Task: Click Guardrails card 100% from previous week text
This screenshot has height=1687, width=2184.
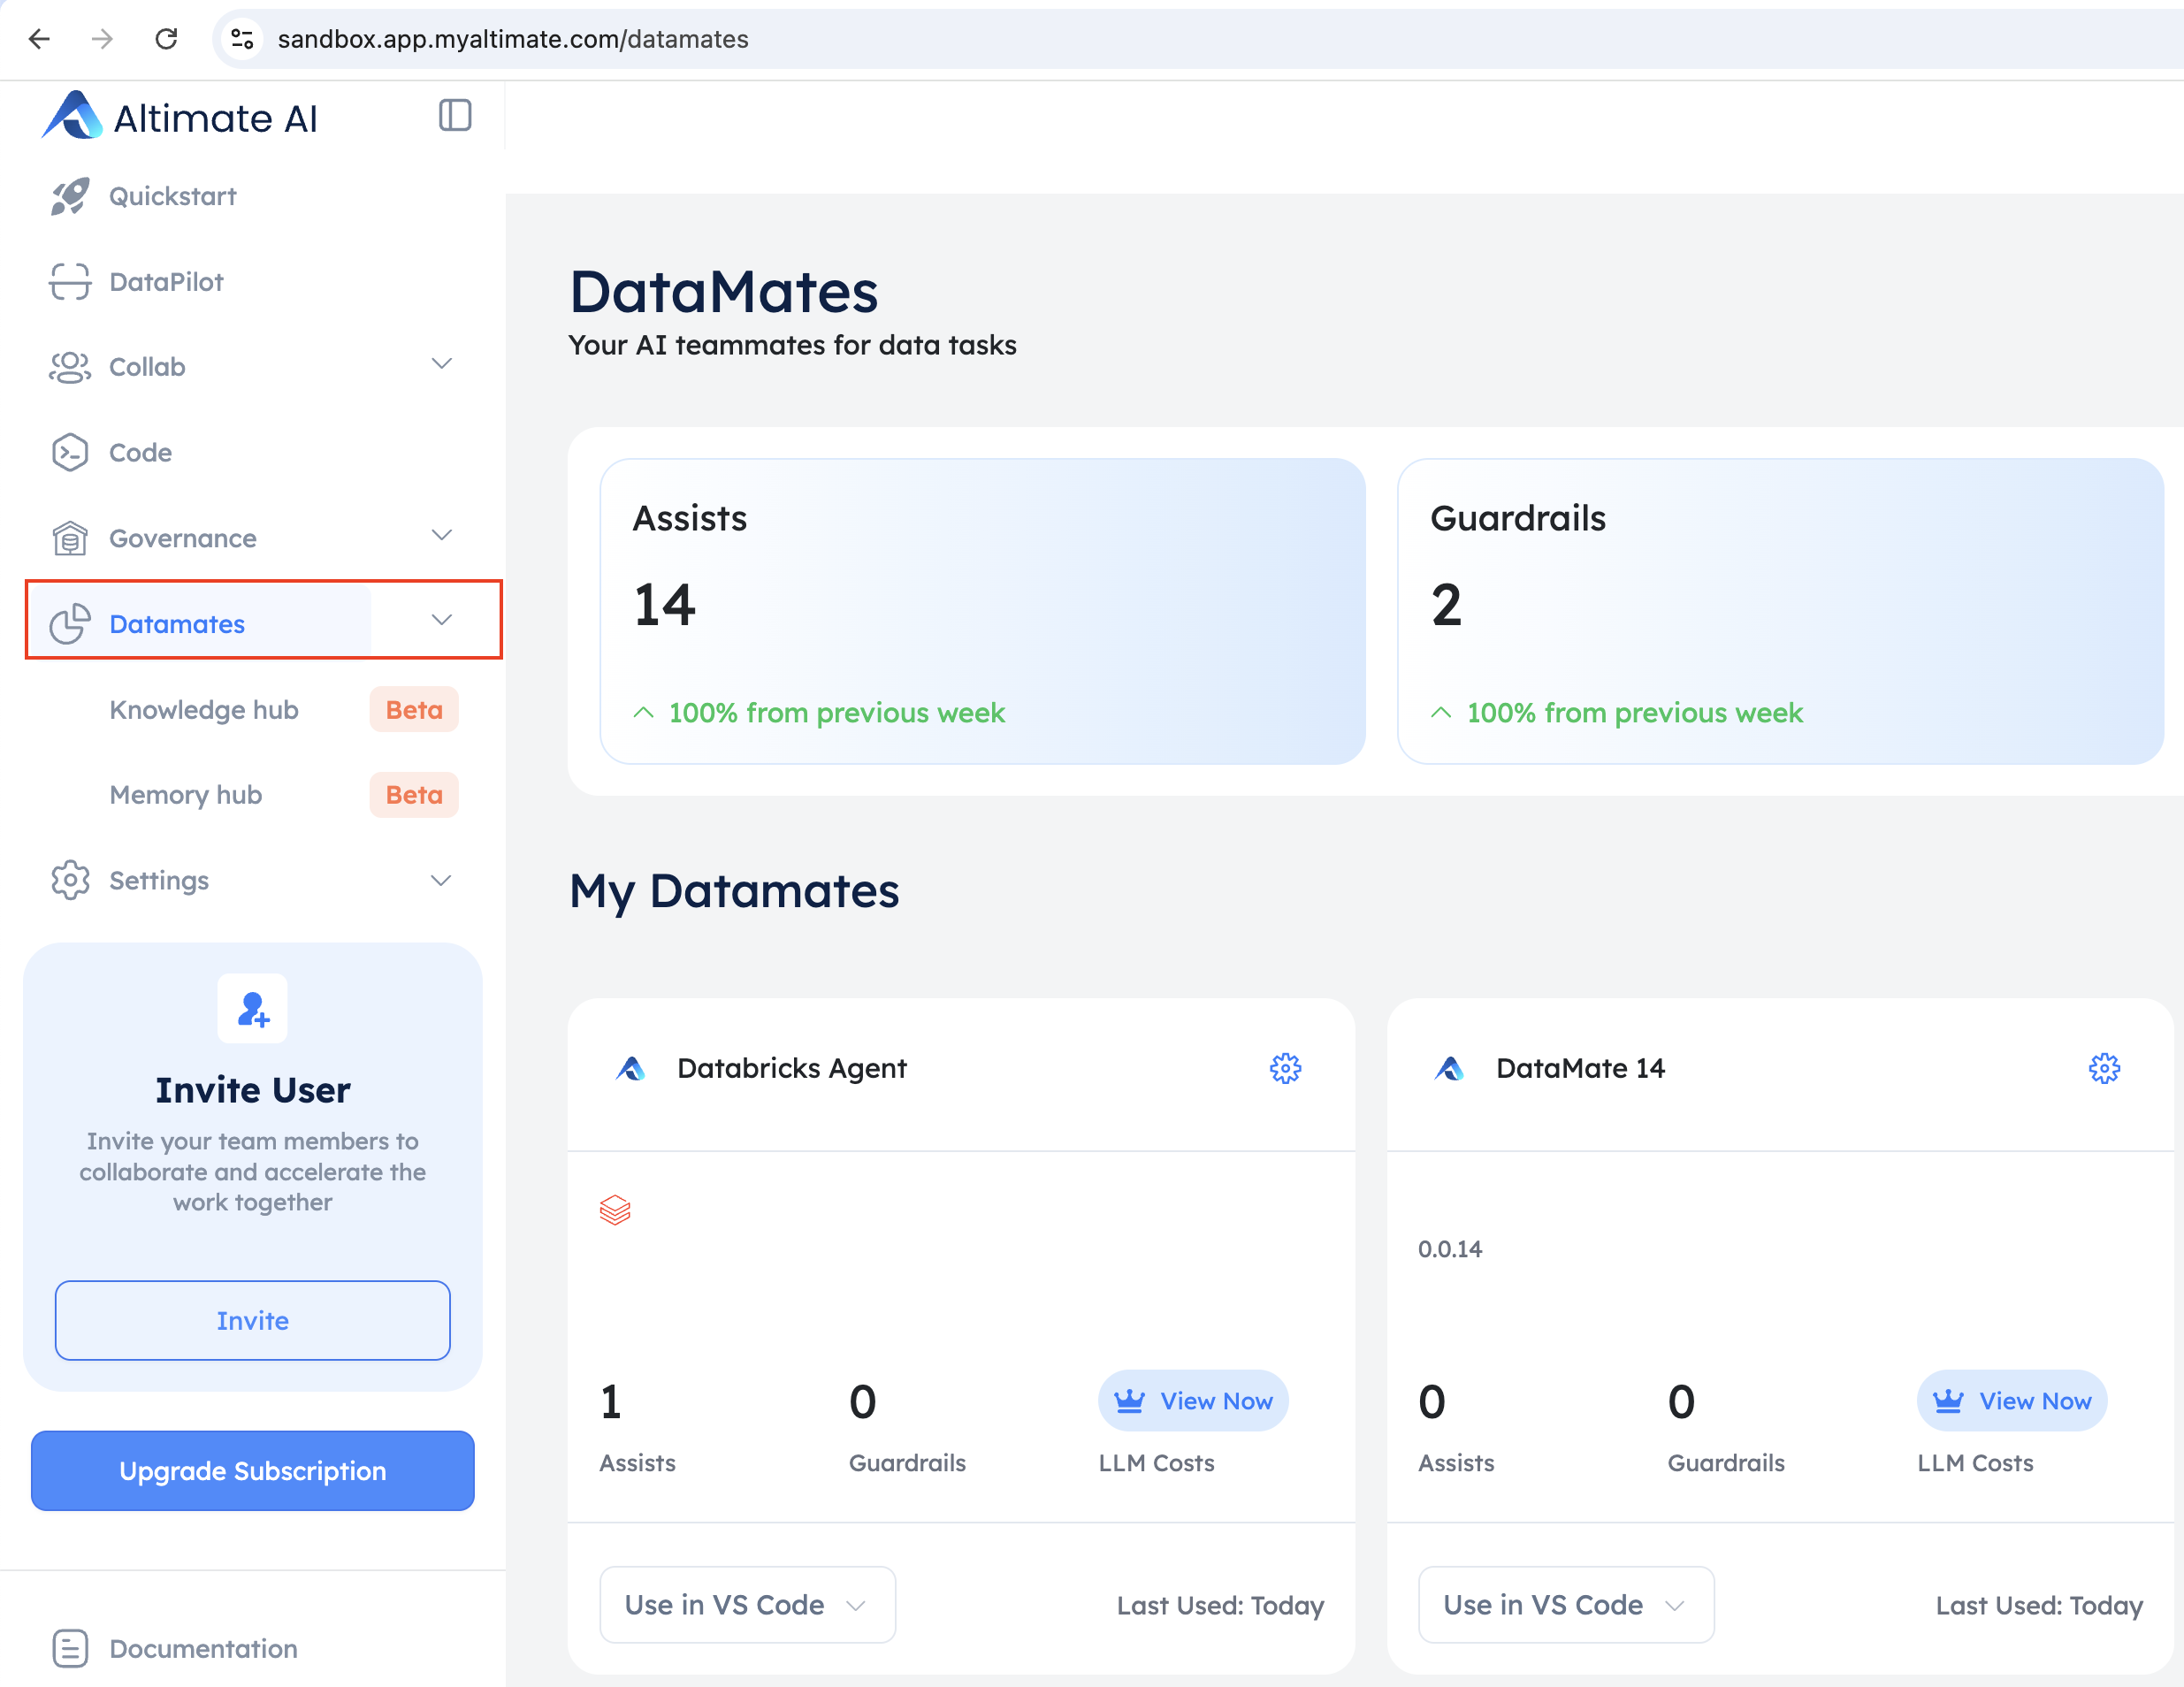Action: [x=1635, y=713]
